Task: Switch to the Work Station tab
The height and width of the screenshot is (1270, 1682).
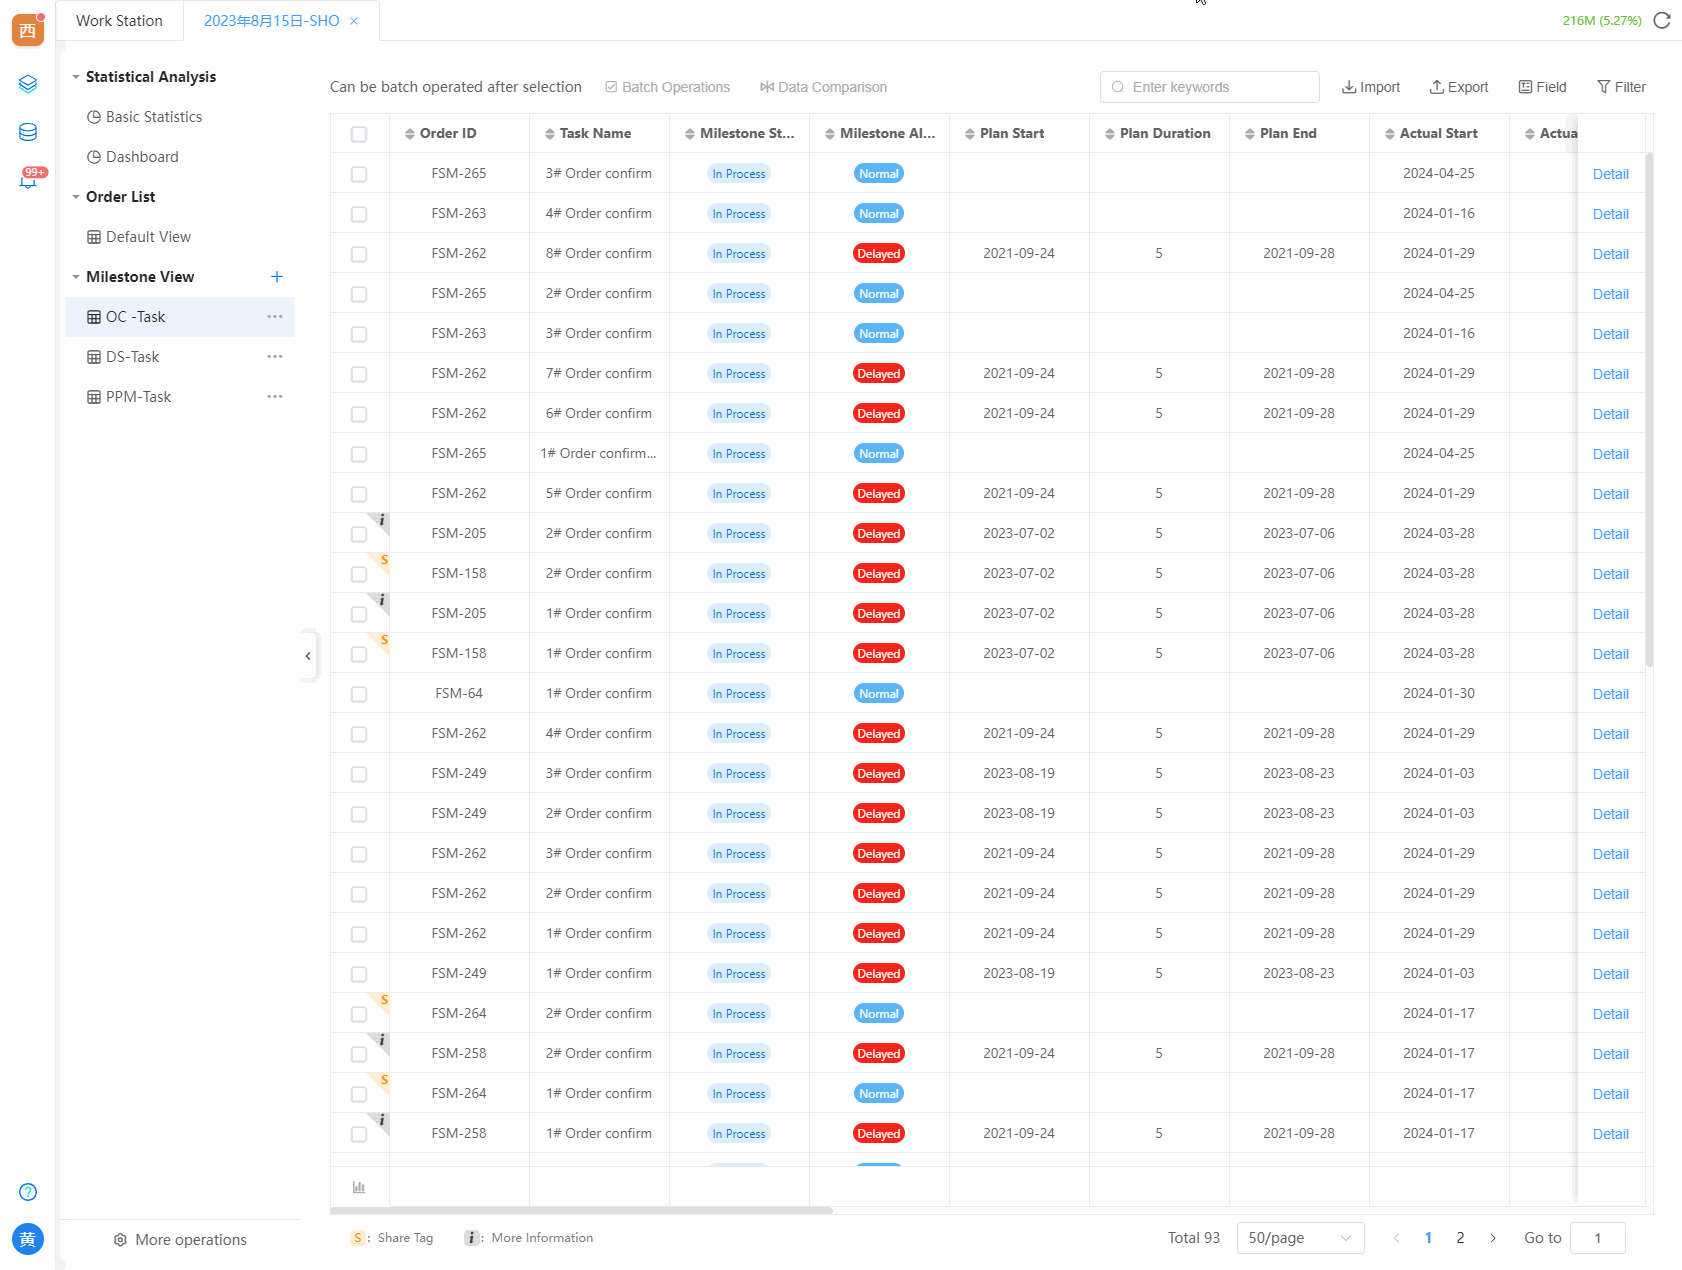Action: tap(119, 21)
